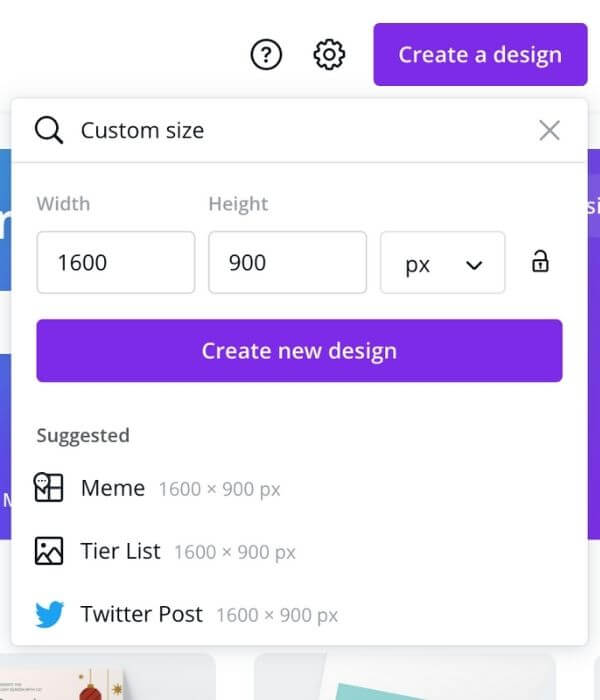Click the Custom size search field
The image size is (600, 700).
(x=304, y=130)
